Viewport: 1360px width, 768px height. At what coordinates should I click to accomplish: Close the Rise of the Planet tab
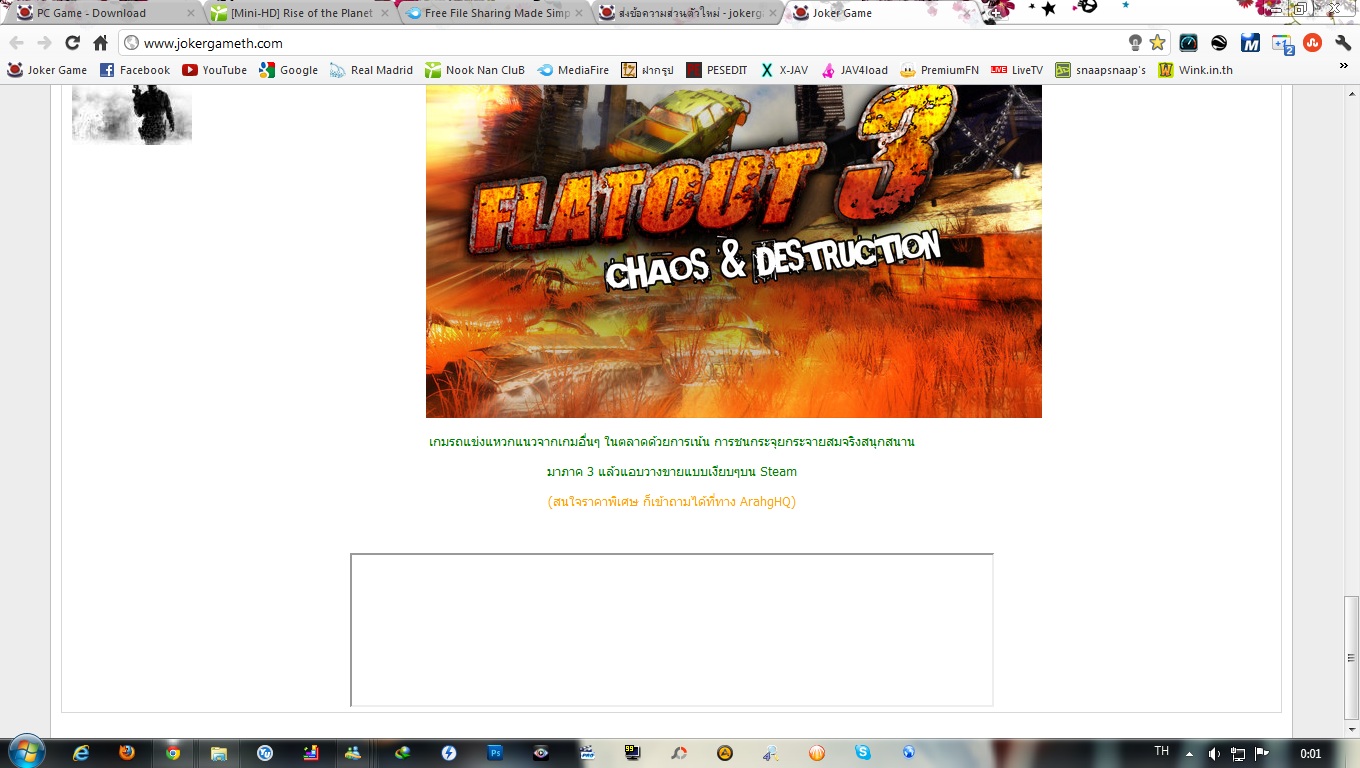385,13
